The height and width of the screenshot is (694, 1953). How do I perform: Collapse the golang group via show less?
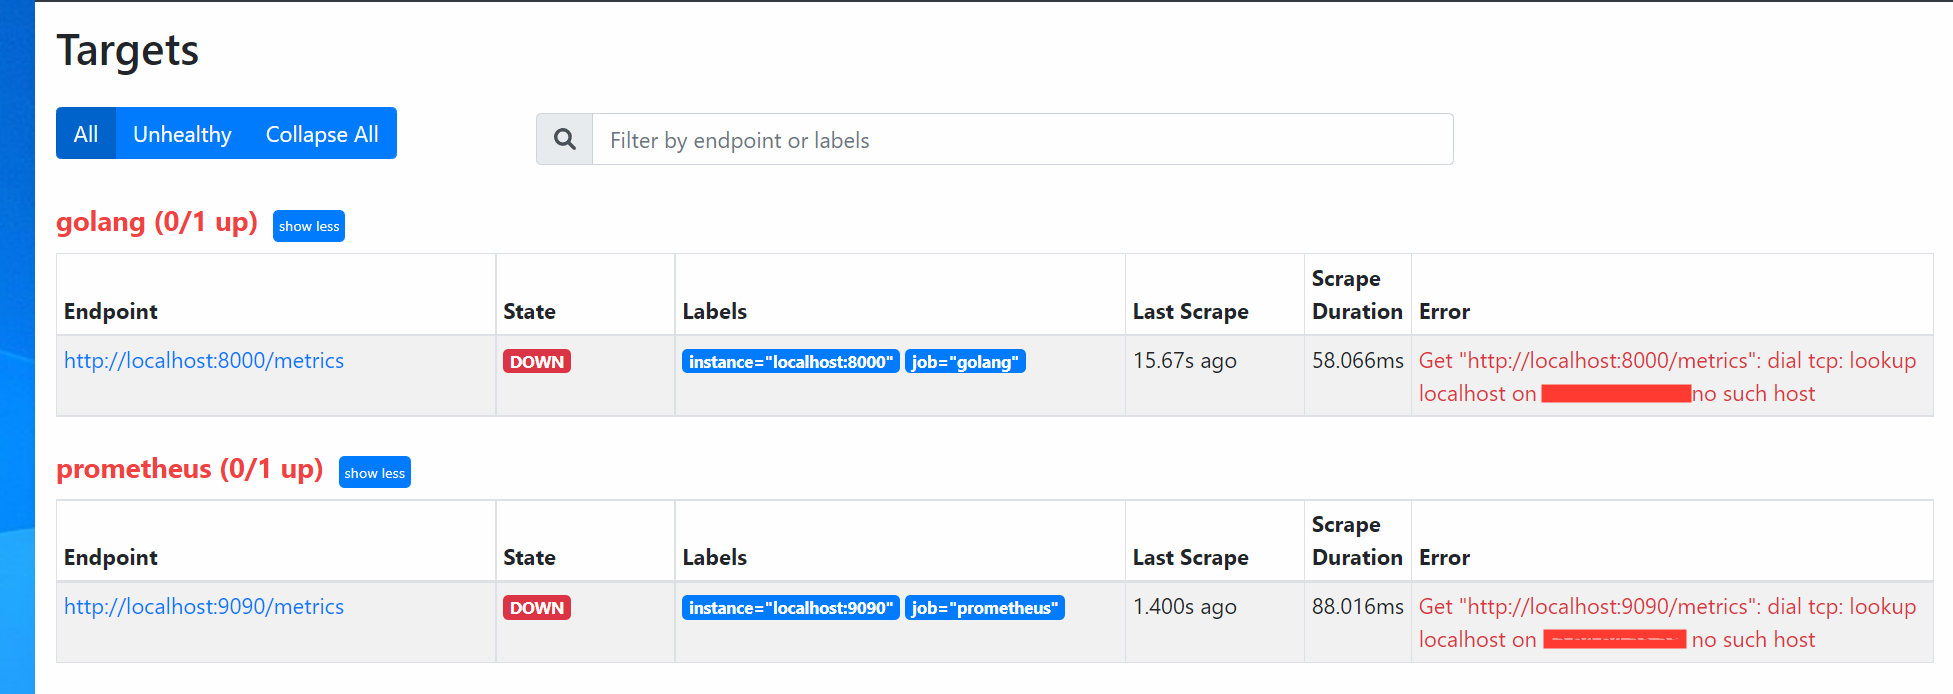click(308, 226)
